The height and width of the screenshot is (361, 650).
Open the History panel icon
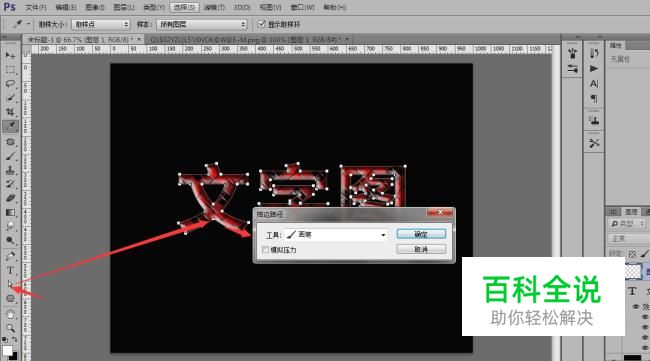(x=594, y=53)
